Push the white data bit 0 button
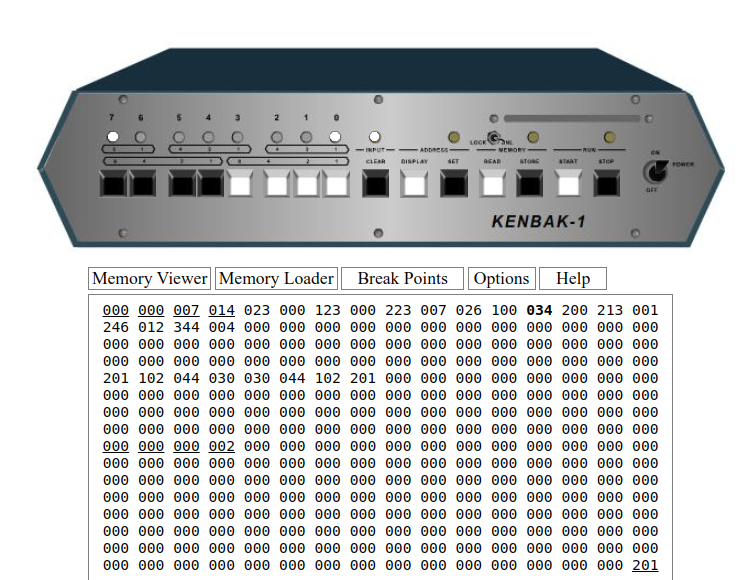This screenshot has width=756, height=580. point(336,183)
